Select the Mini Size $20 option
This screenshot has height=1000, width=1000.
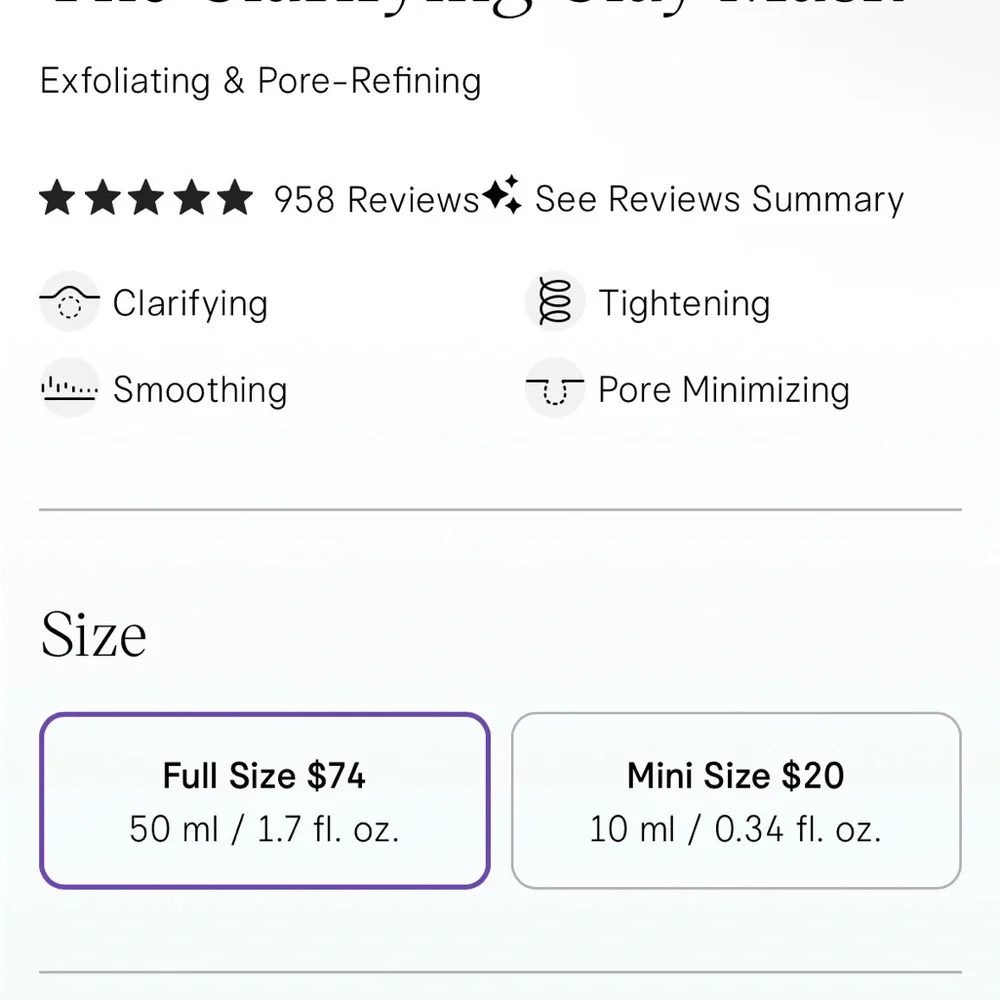pyautogui.click(x=735, y=801)
